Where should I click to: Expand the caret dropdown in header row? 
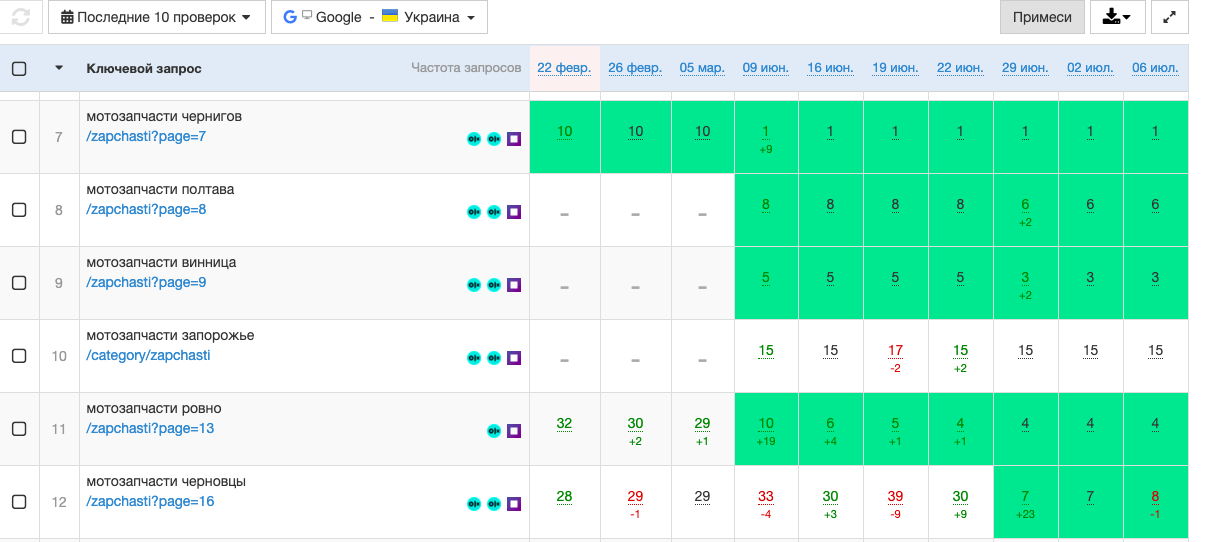[59, 68]
